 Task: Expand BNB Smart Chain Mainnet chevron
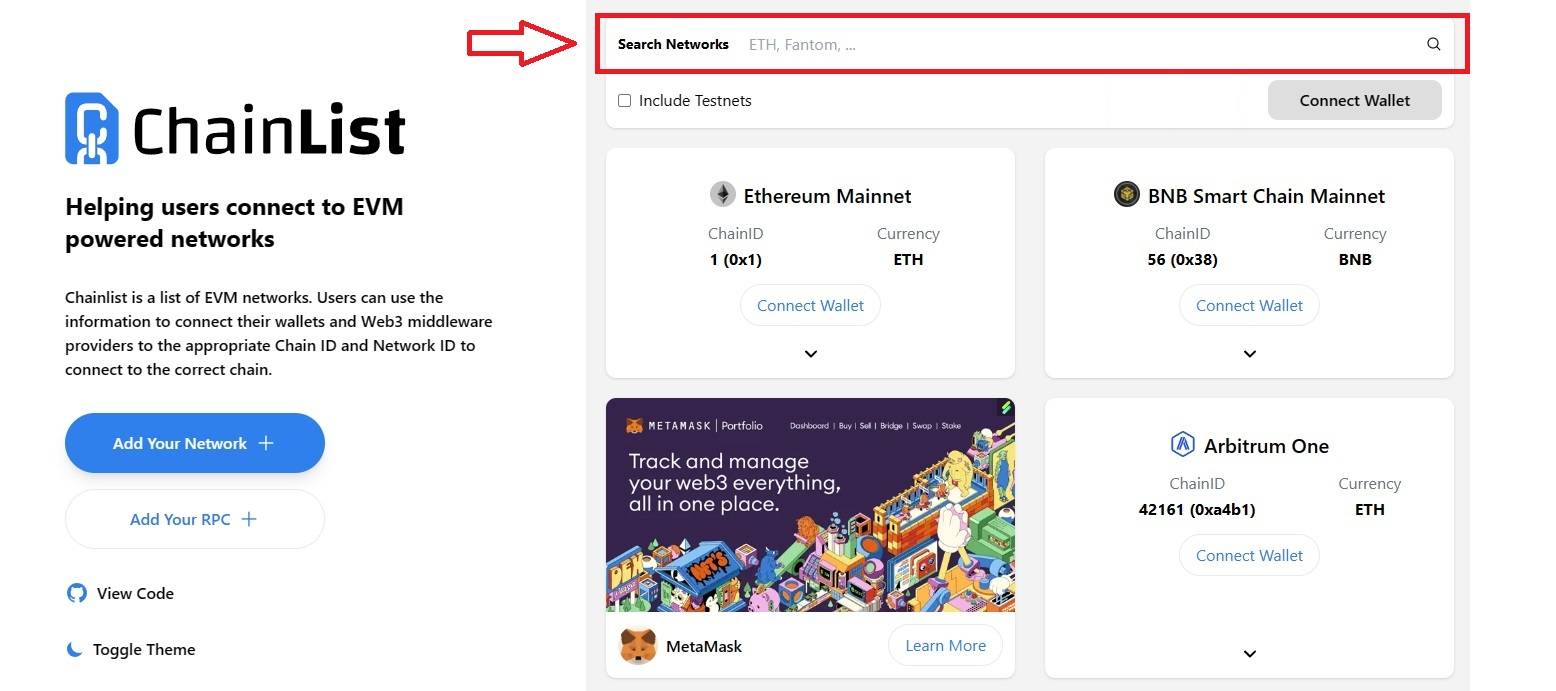pyautogui.click(x=1250, y=354)
